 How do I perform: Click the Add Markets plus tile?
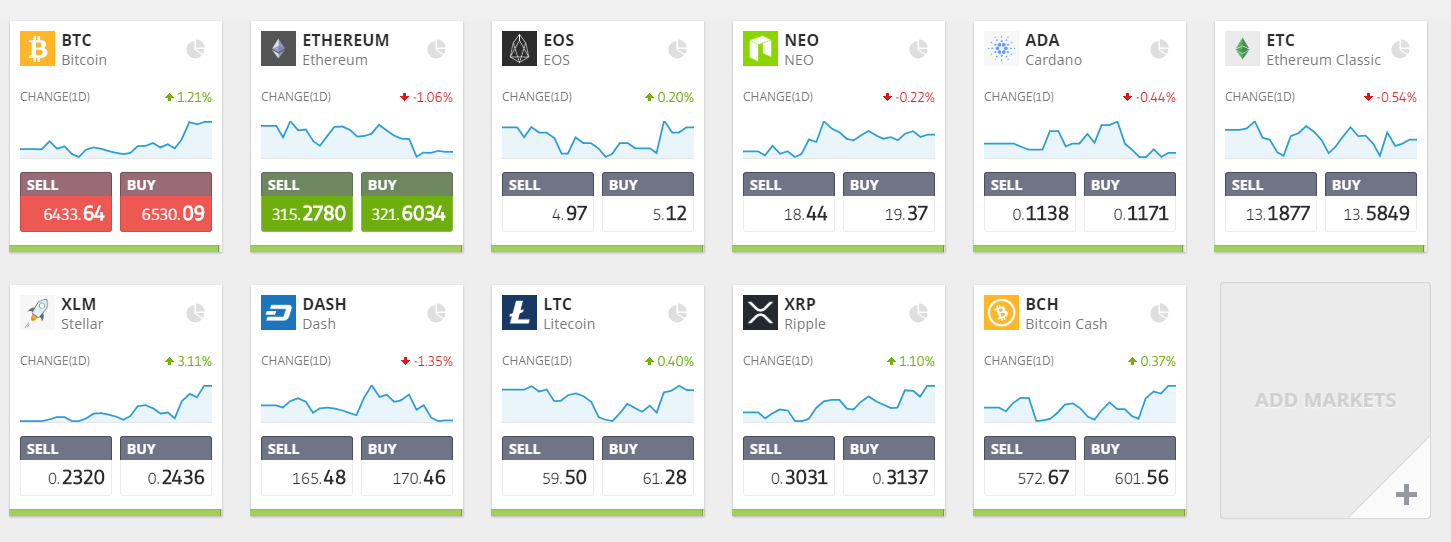[1325, 400]
